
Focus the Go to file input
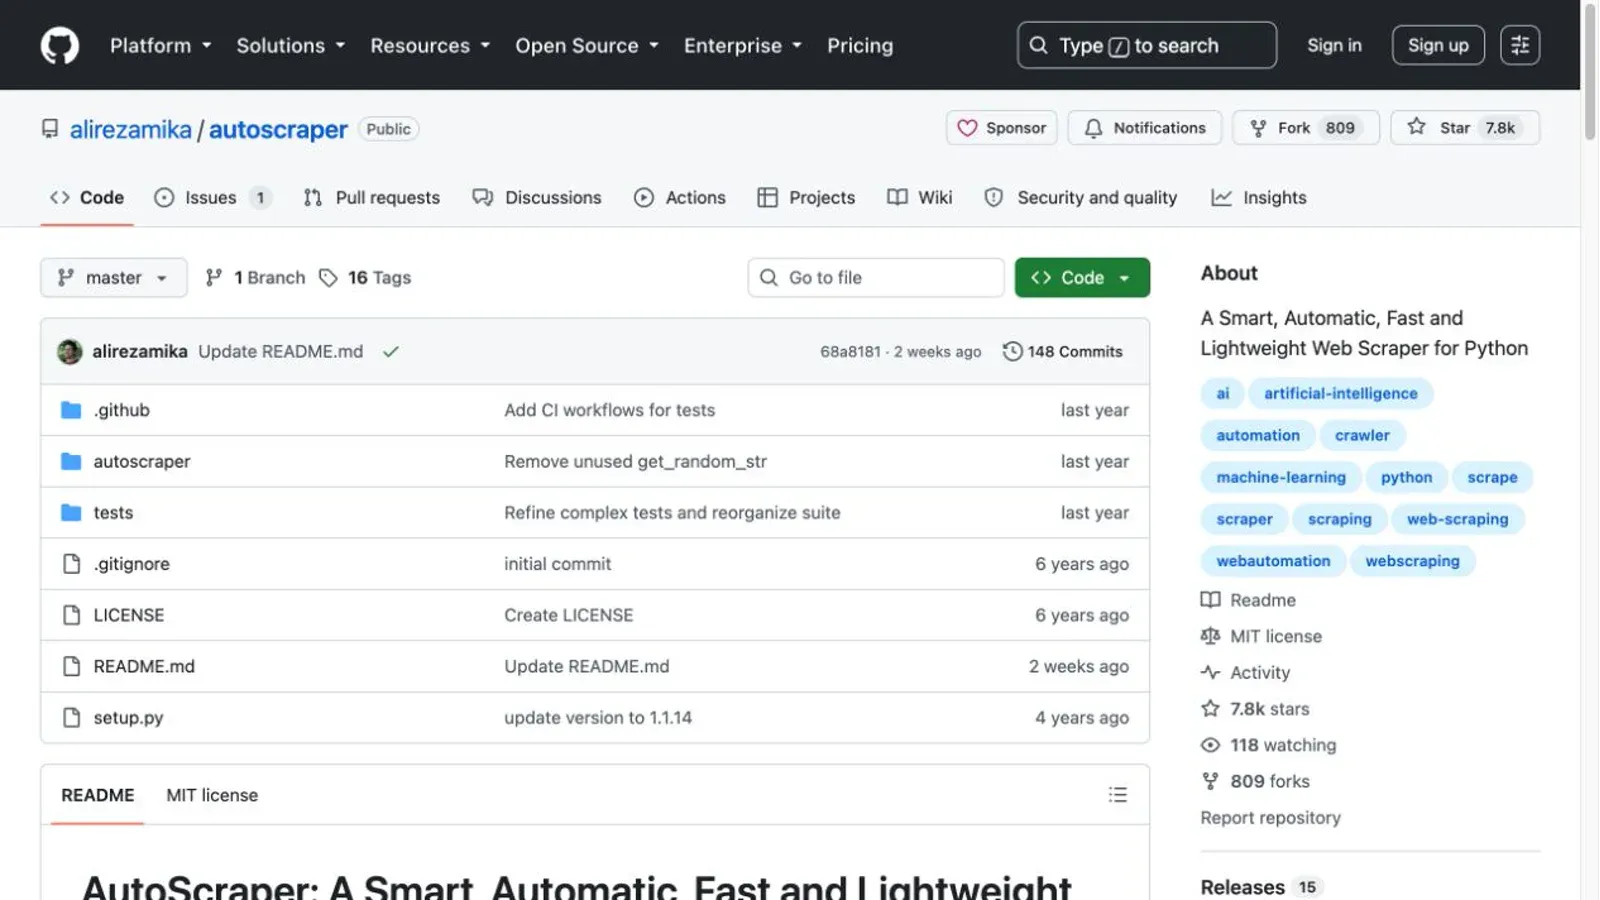pos(876,278)
